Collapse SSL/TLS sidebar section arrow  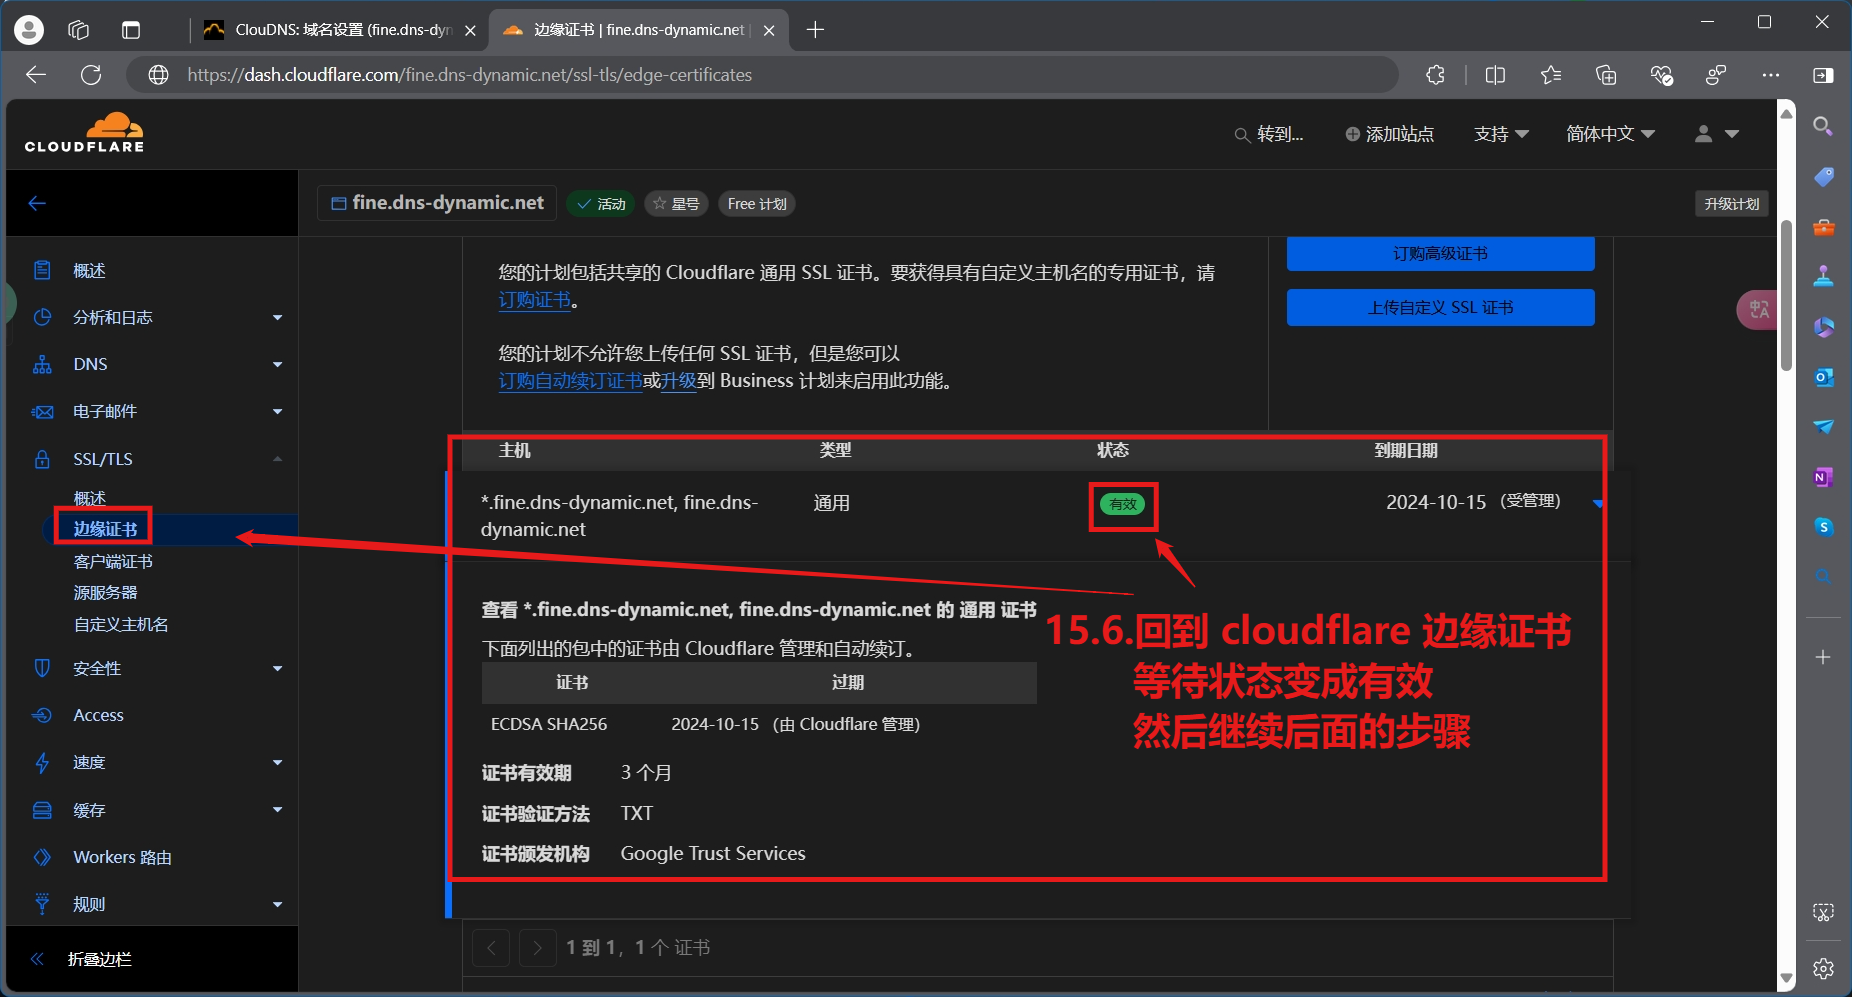click(x=277, y=459)
